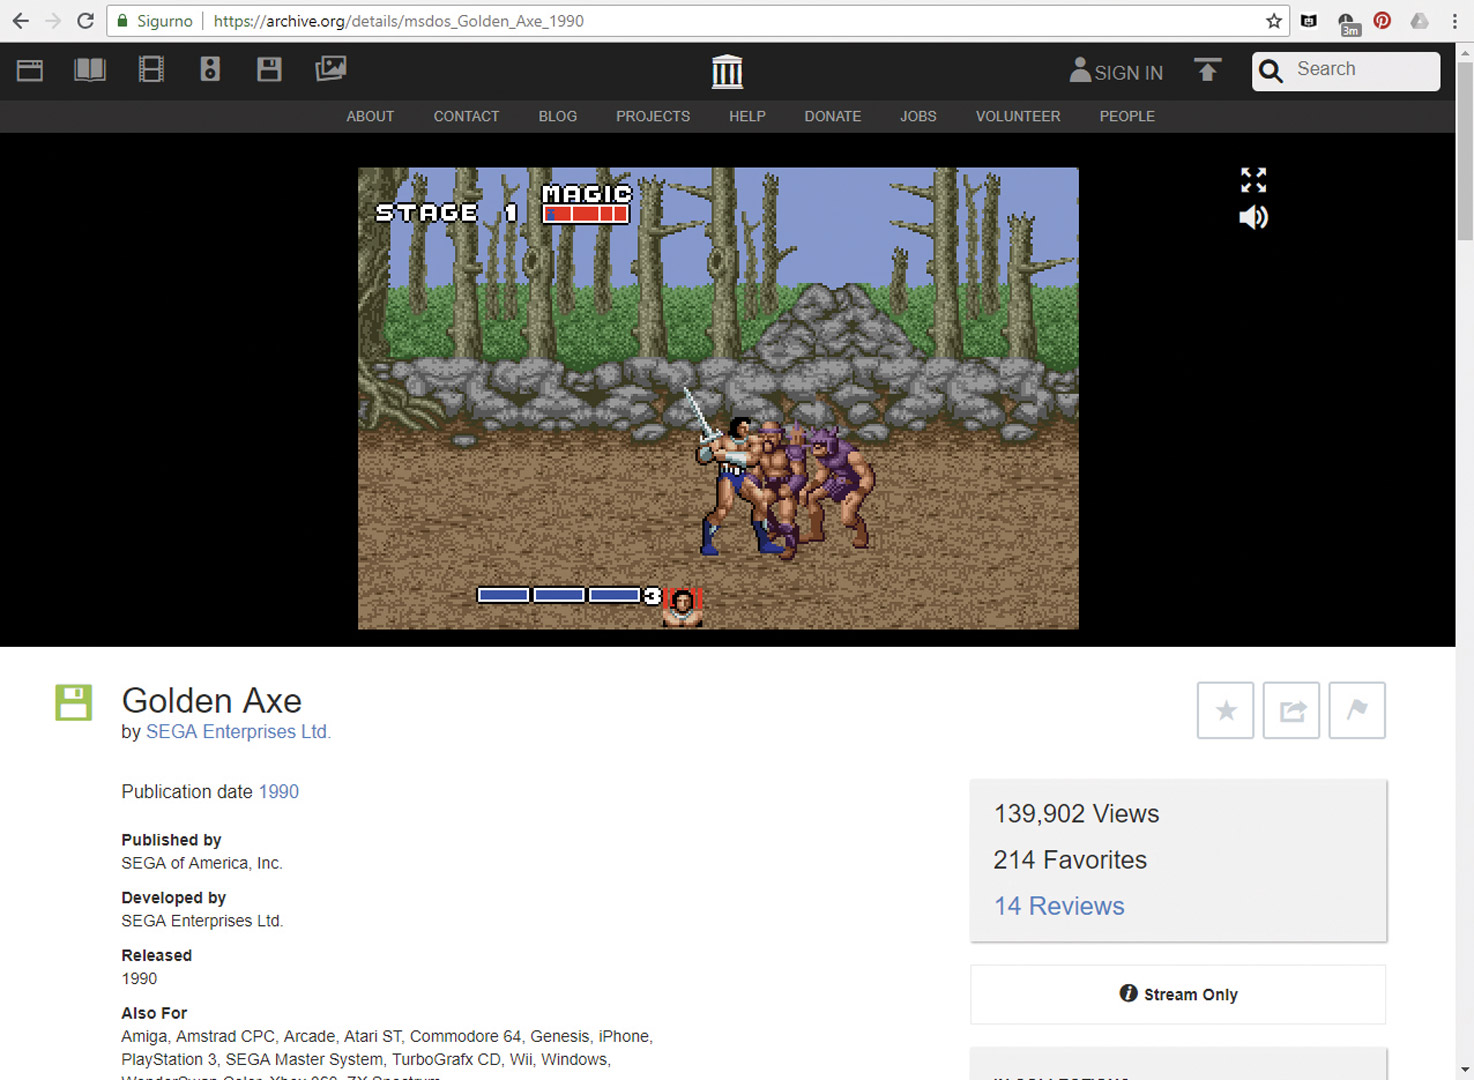Go forward with the browser forward arrow
Image resolution: width=1474 pixels, height=1080 pixels.
tap(53, 21)
